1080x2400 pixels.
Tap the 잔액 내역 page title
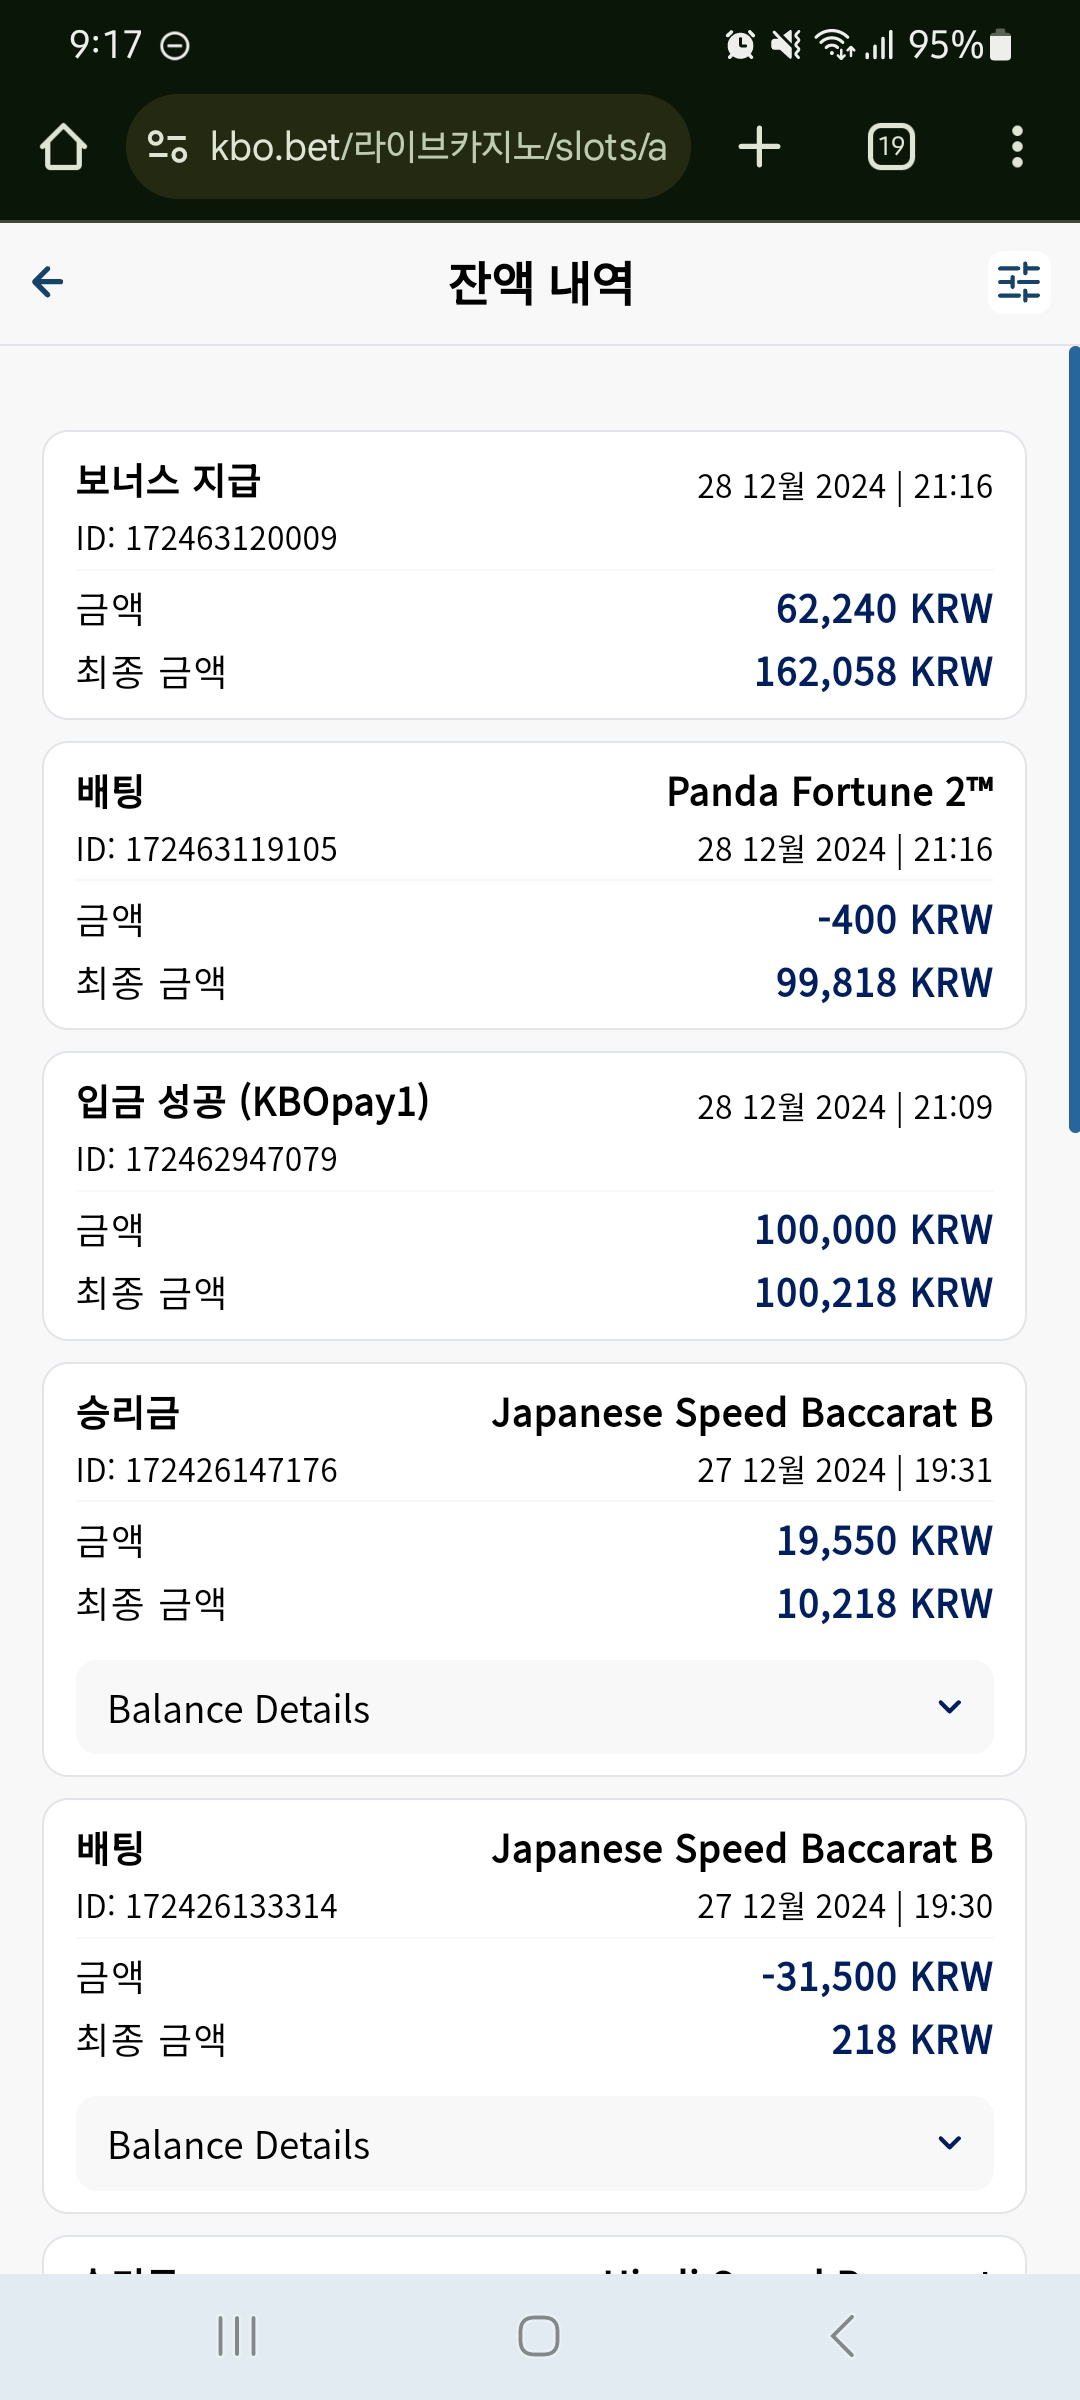(540, 283)
